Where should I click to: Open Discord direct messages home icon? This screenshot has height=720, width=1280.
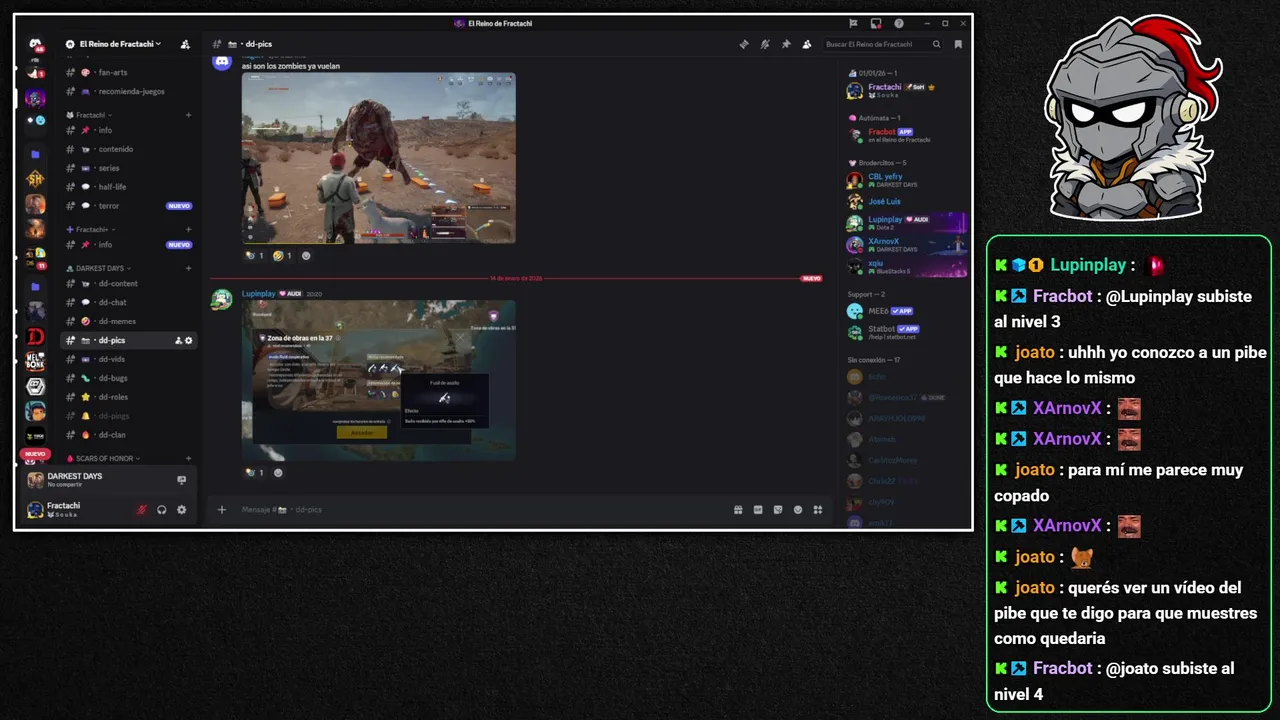(35, 45)
